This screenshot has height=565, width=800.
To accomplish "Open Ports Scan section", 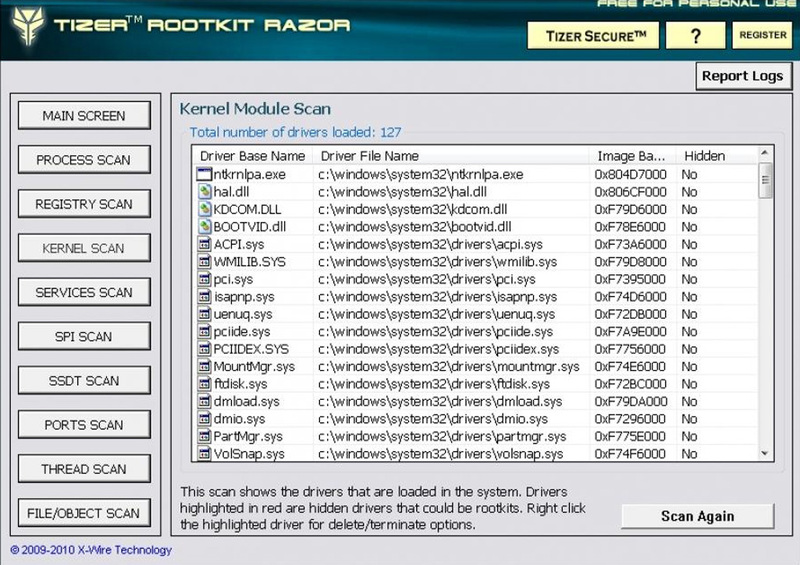I will 84,425.
